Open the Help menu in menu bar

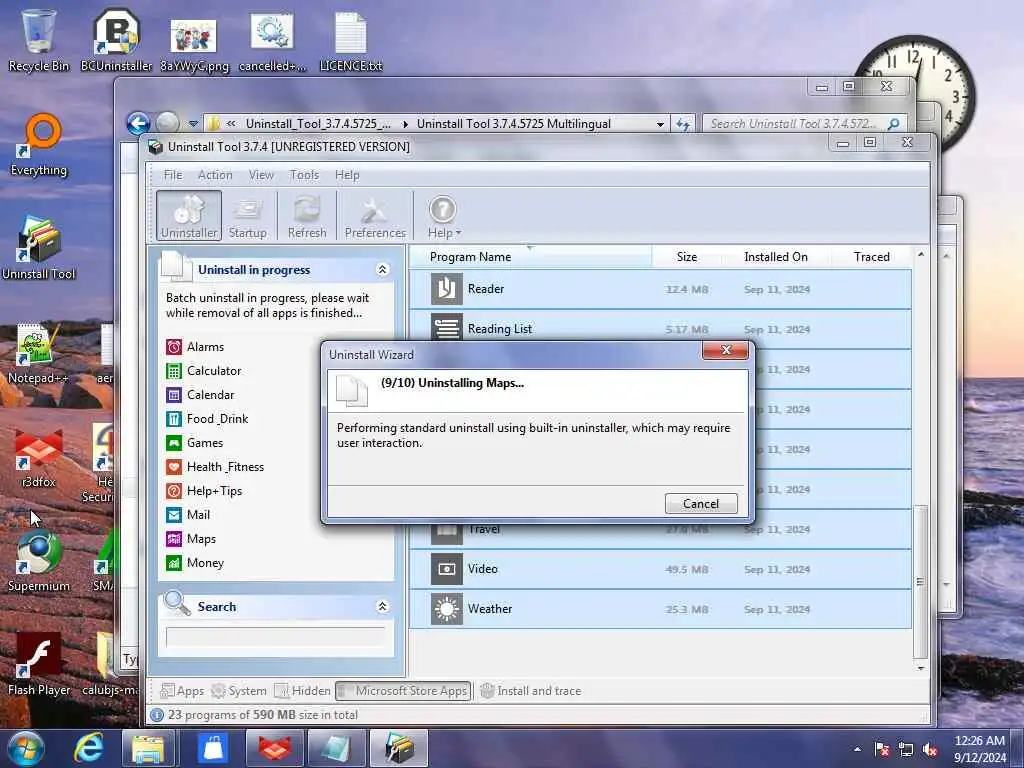pos(347,175)
